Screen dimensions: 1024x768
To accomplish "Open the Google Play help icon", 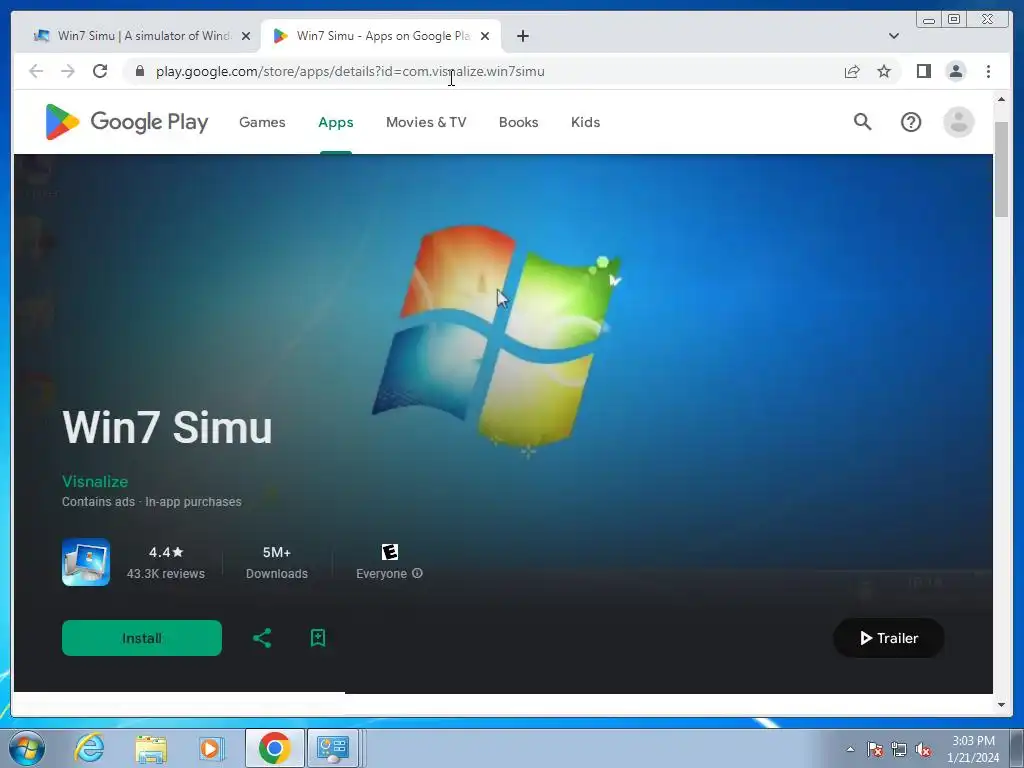I will (x=910, y=122).
